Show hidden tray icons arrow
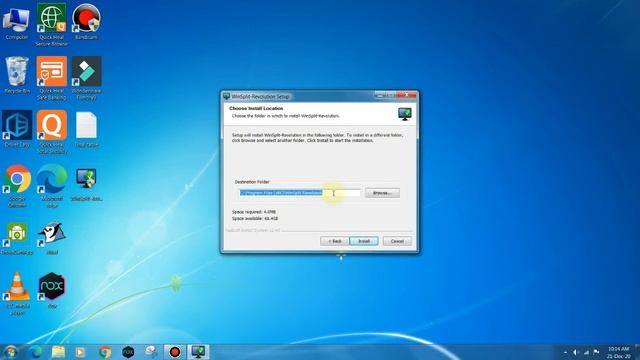 (x=565, y=352)
